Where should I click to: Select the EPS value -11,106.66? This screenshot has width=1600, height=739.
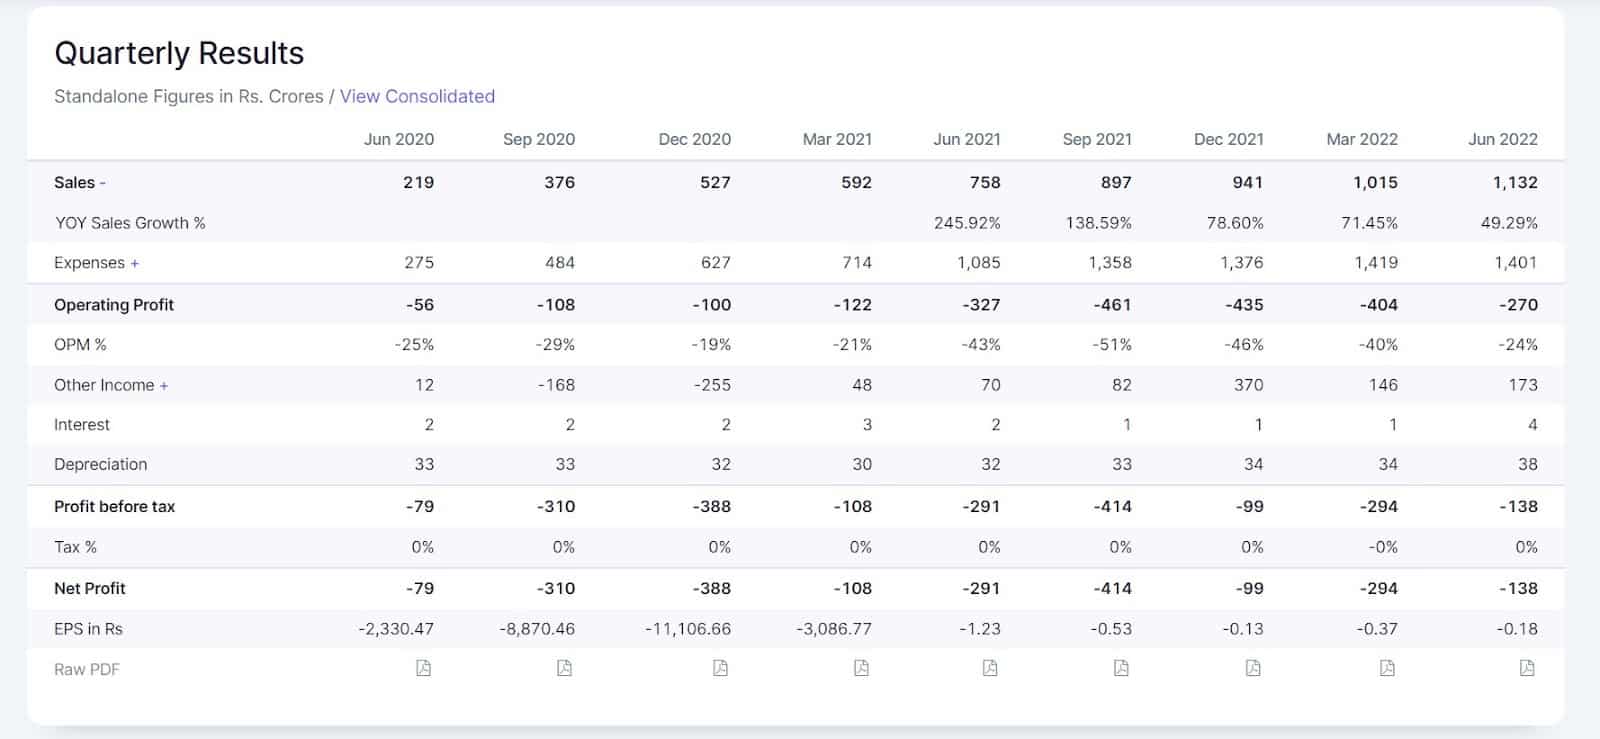pos(688,629)
